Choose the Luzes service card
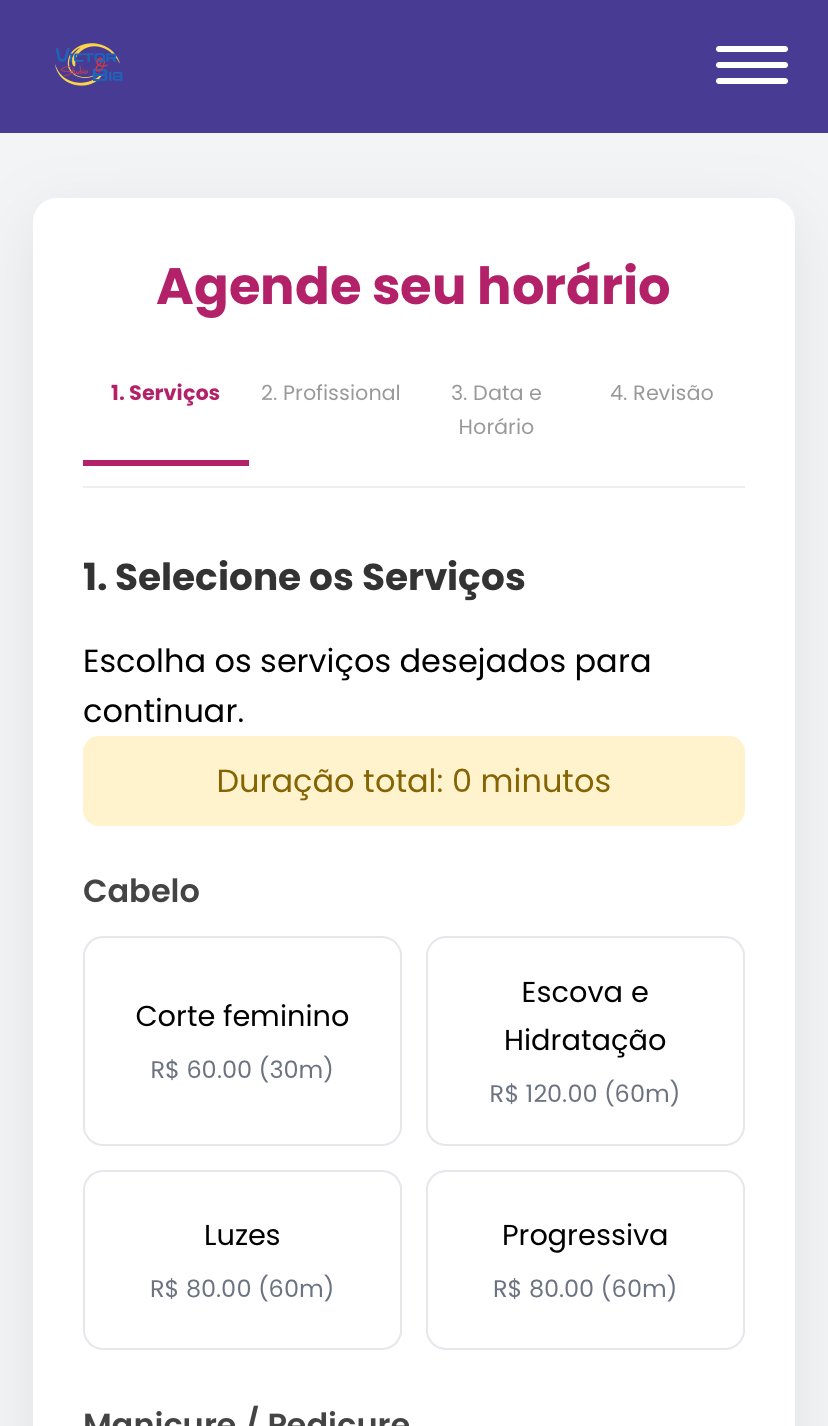 [x=242, y=1259]
